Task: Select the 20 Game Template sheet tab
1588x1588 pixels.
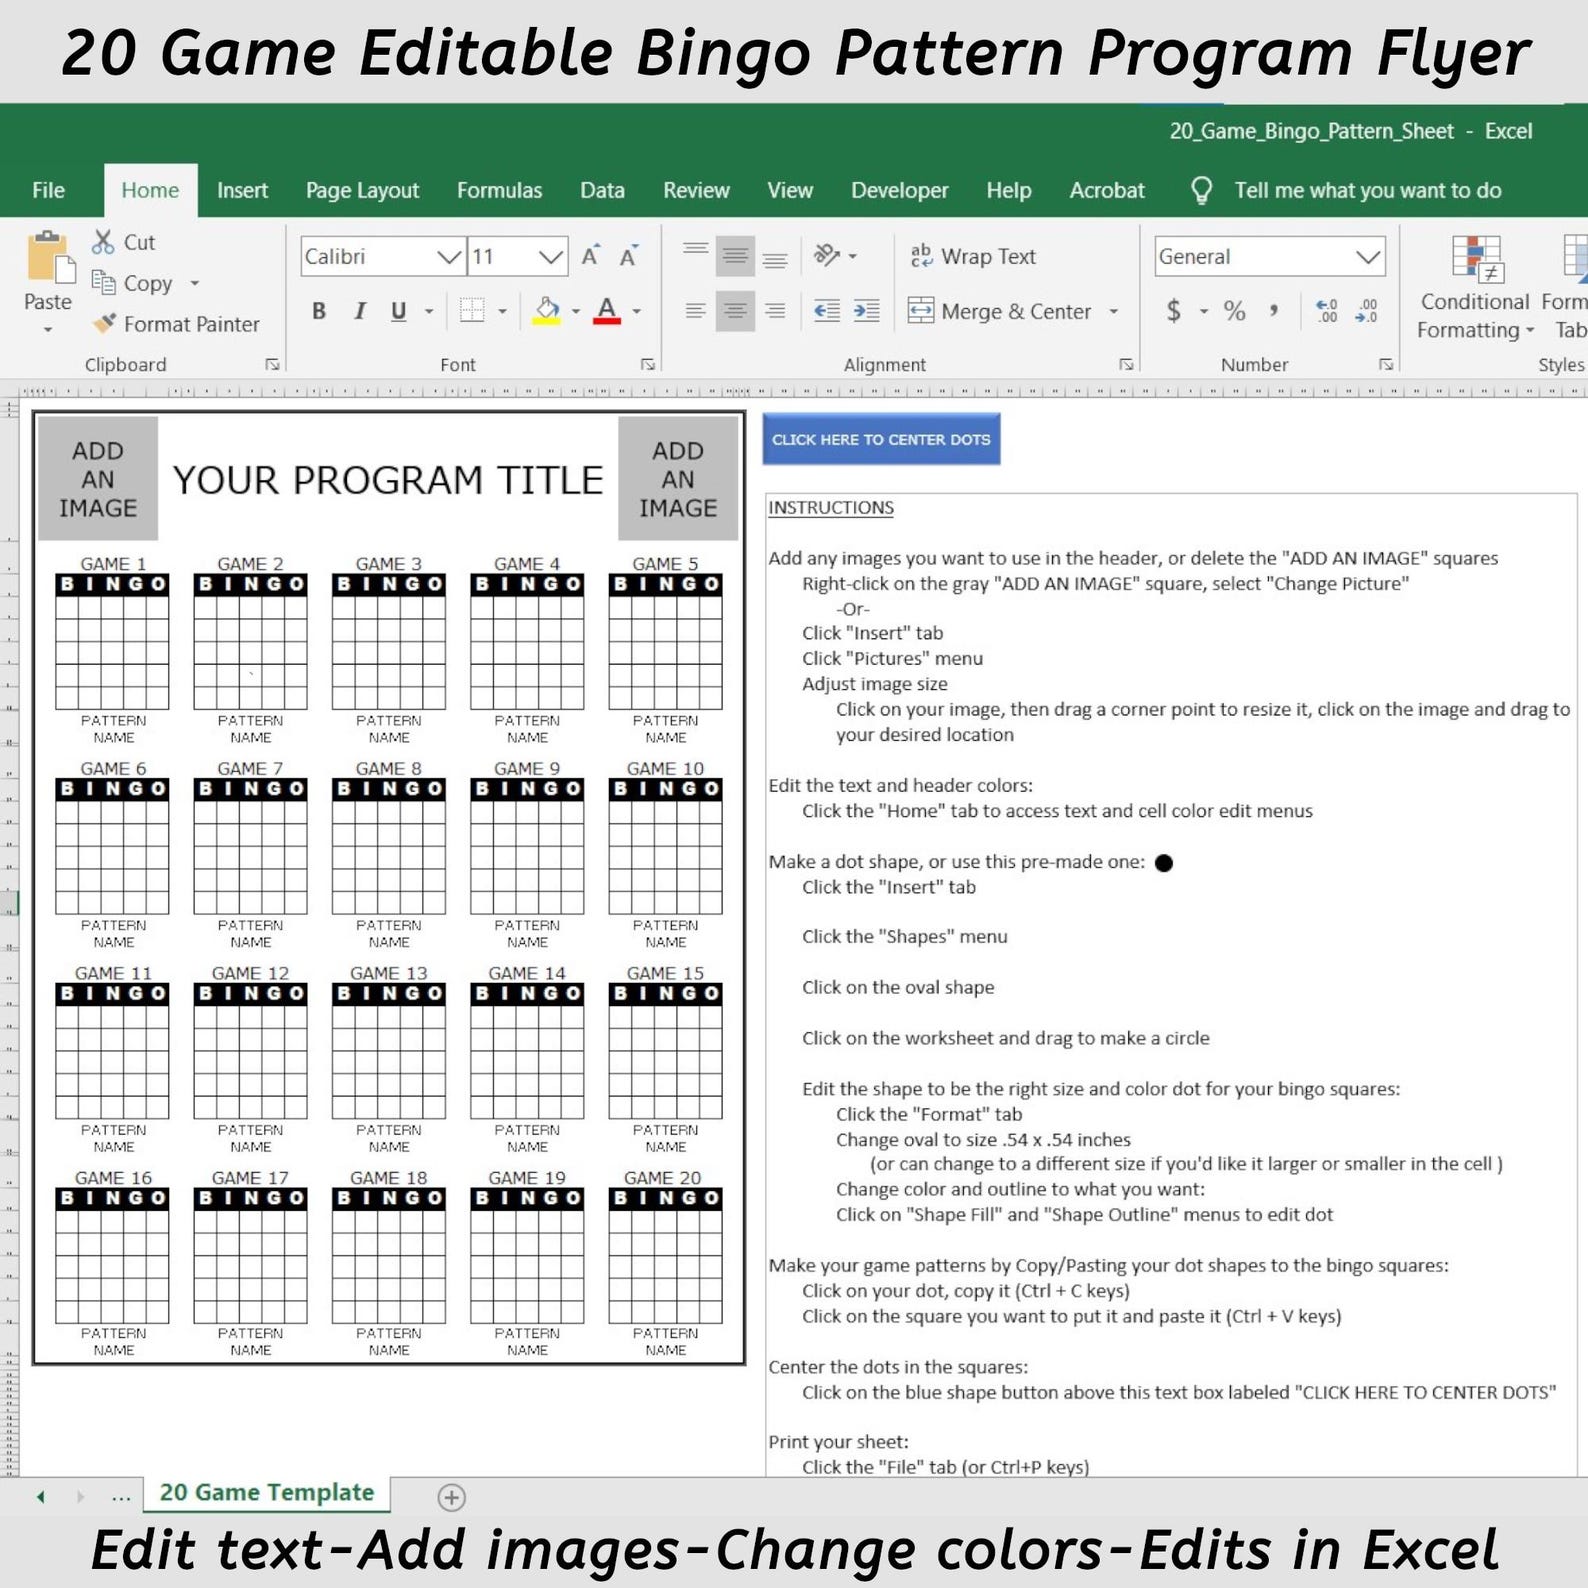Action: (x=267, y=1492)
